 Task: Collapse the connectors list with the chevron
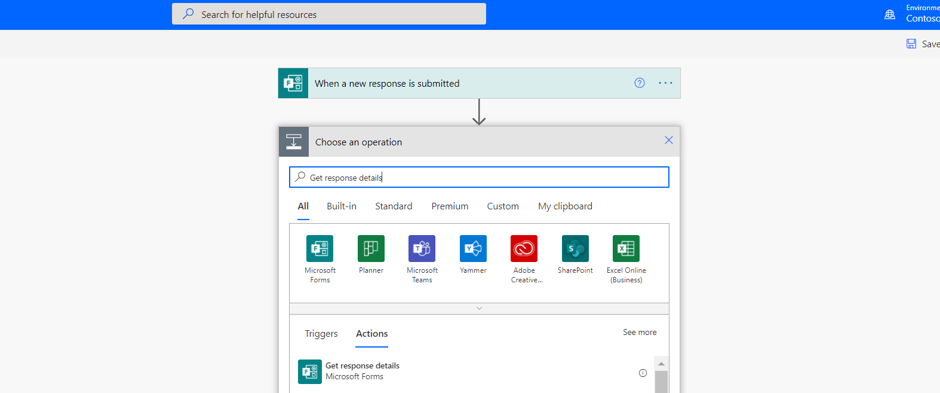coord(479,308)
